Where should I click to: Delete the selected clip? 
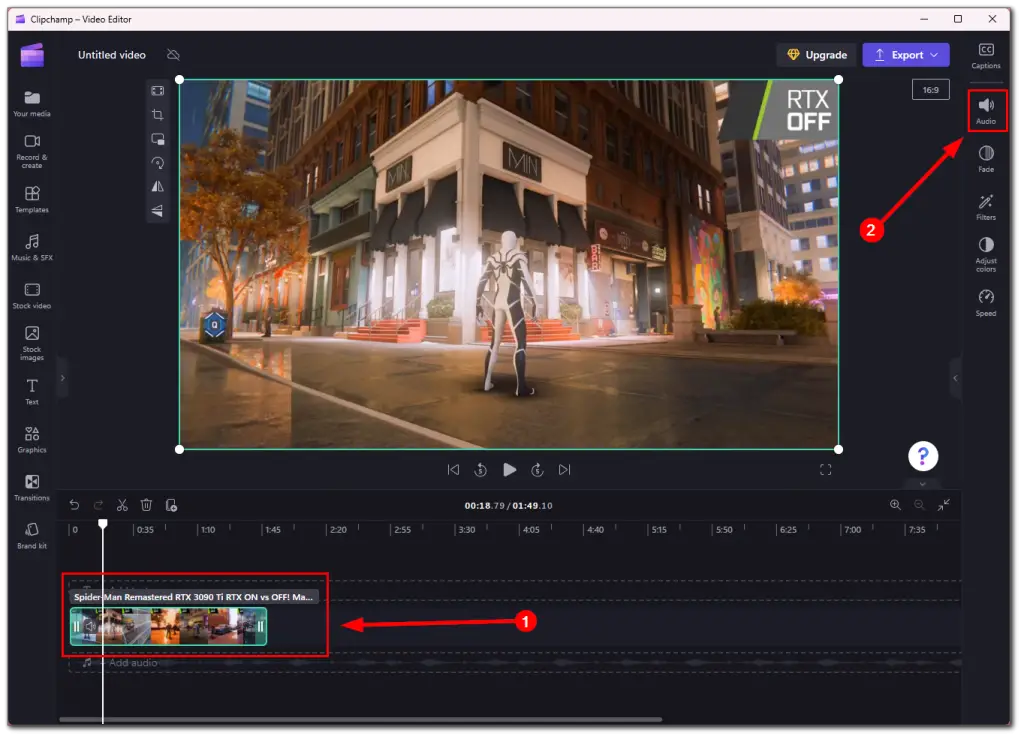147,505
